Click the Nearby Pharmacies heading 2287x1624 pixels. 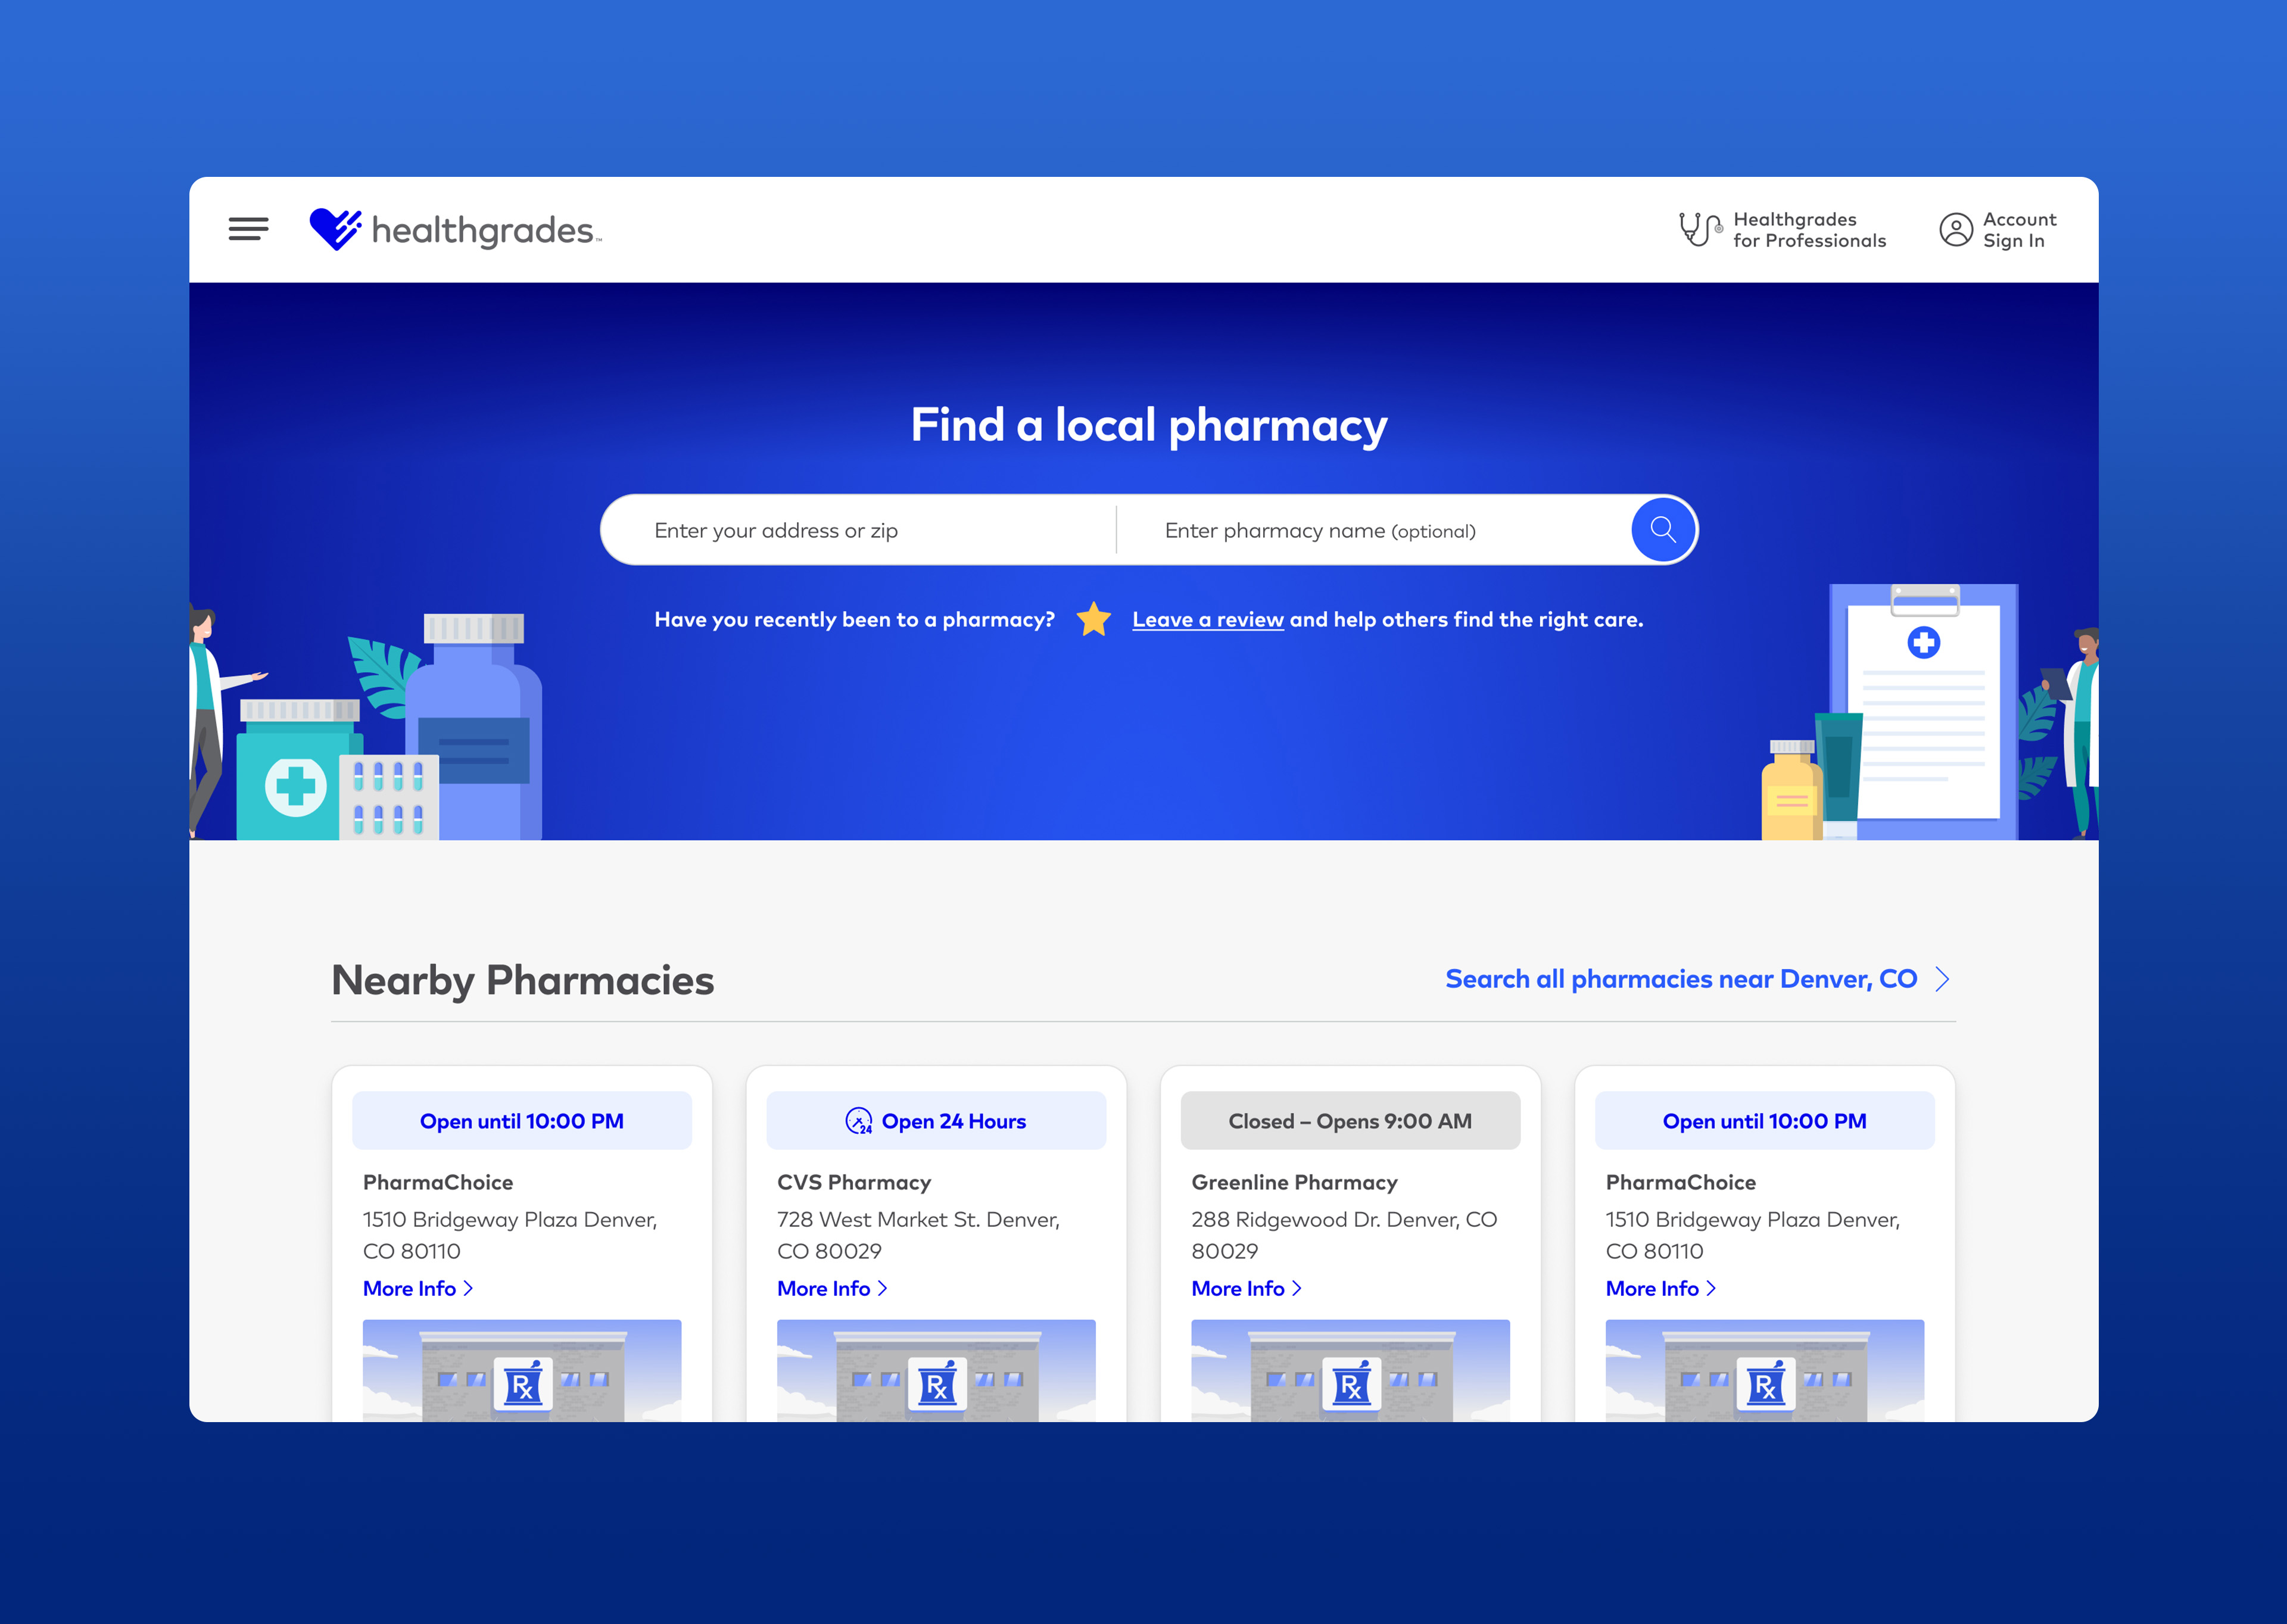coord(523,980)
